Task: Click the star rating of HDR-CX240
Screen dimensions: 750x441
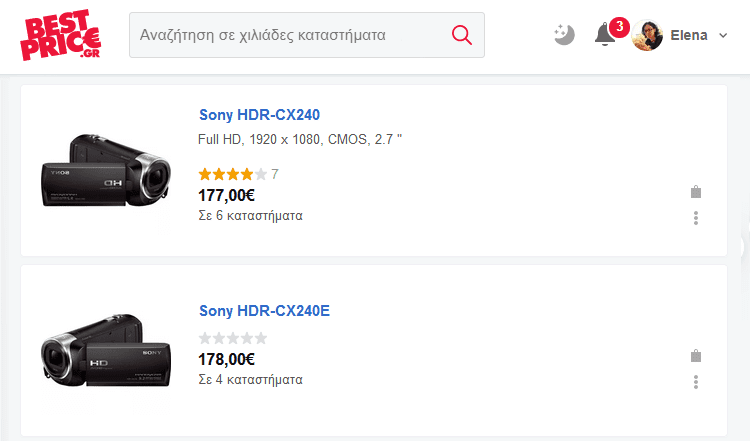Action: [x=233, y=174]
